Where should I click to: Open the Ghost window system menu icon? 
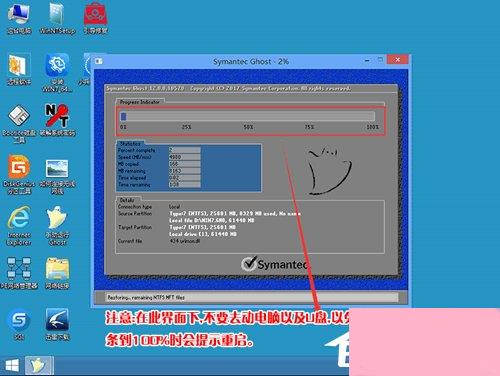99,61
